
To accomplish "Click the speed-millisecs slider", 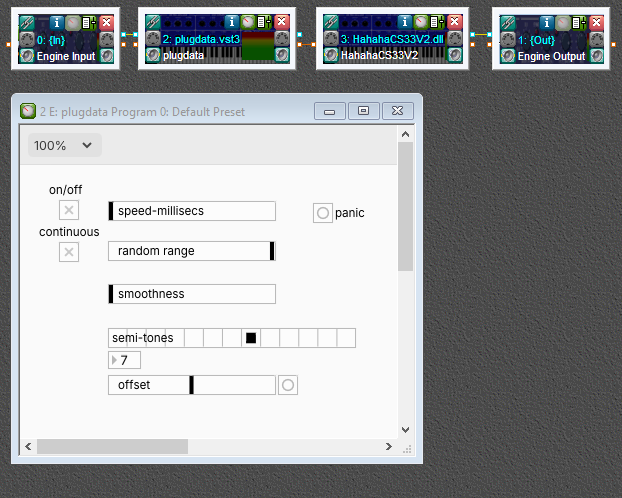I will [191, 211].
